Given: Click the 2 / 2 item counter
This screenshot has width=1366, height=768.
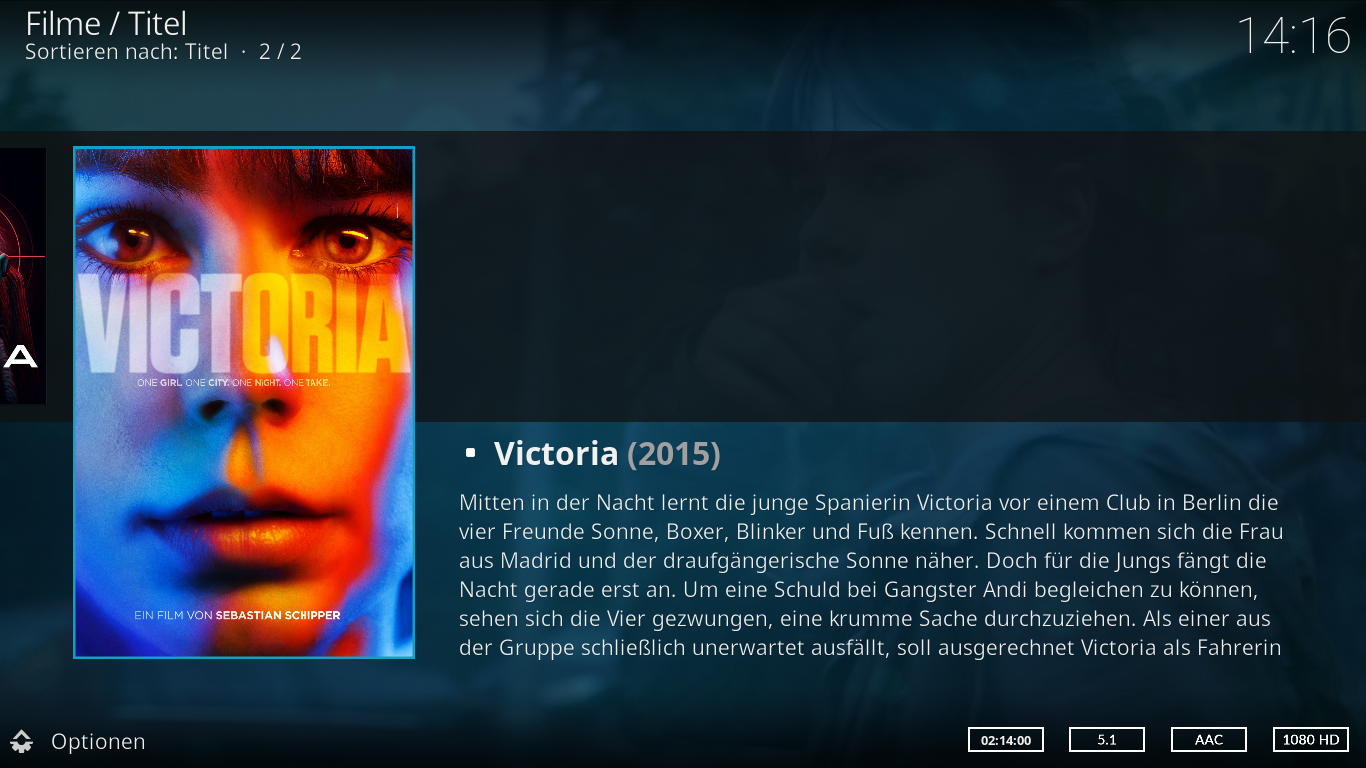Looking at the screenshot, I should coord(280,51).
